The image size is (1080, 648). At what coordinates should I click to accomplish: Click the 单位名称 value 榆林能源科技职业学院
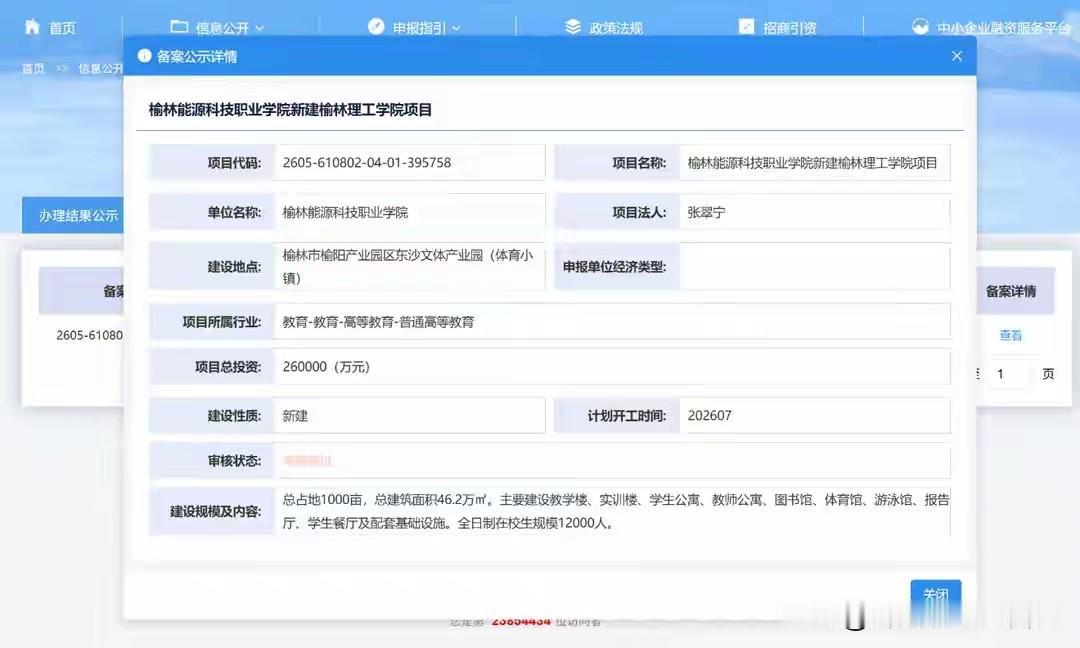point(345,212)
